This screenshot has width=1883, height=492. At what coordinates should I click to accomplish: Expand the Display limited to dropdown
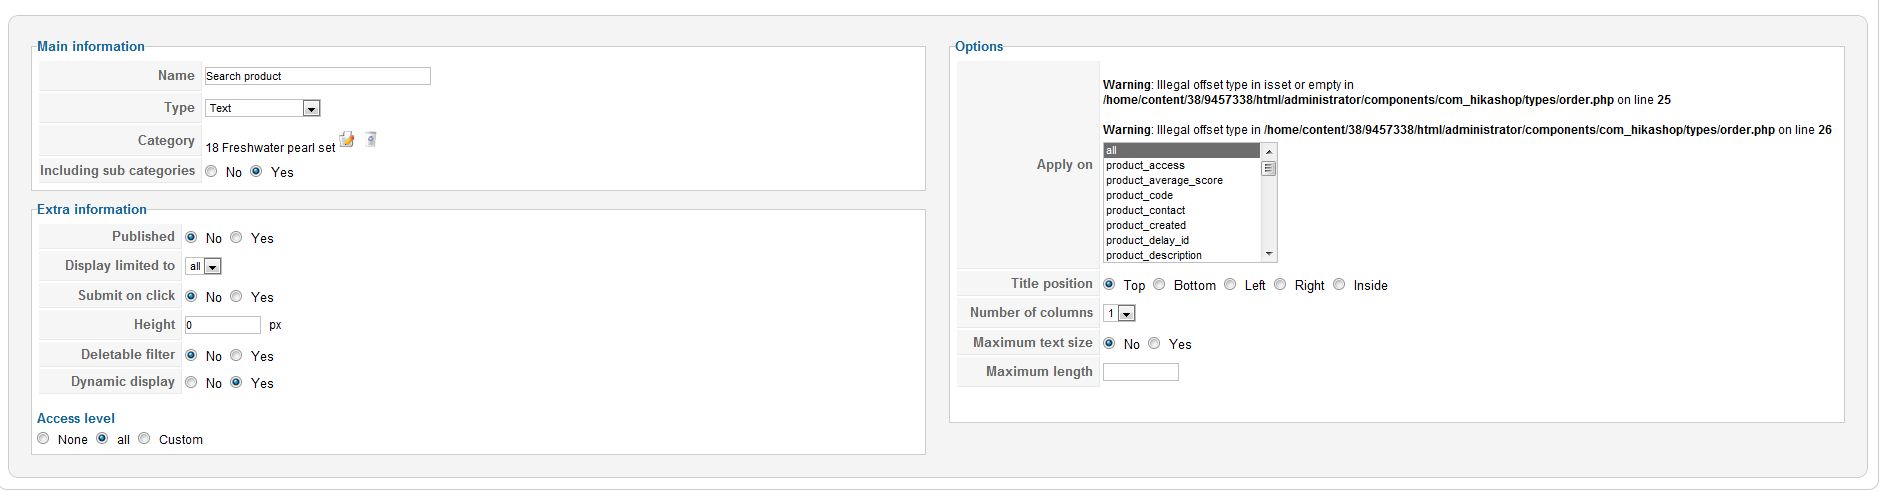(x=213, y=267)
